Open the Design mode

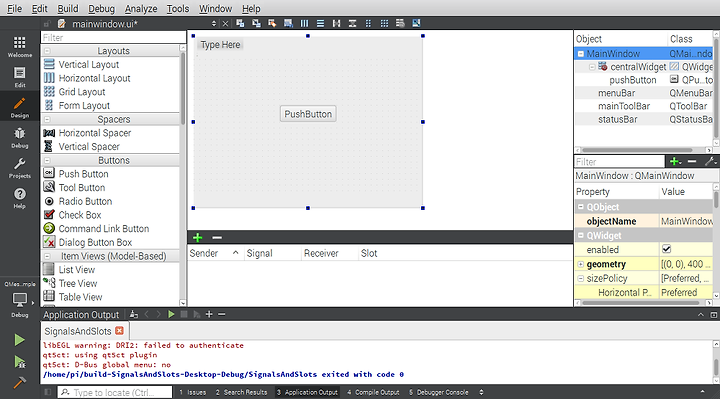19,107
